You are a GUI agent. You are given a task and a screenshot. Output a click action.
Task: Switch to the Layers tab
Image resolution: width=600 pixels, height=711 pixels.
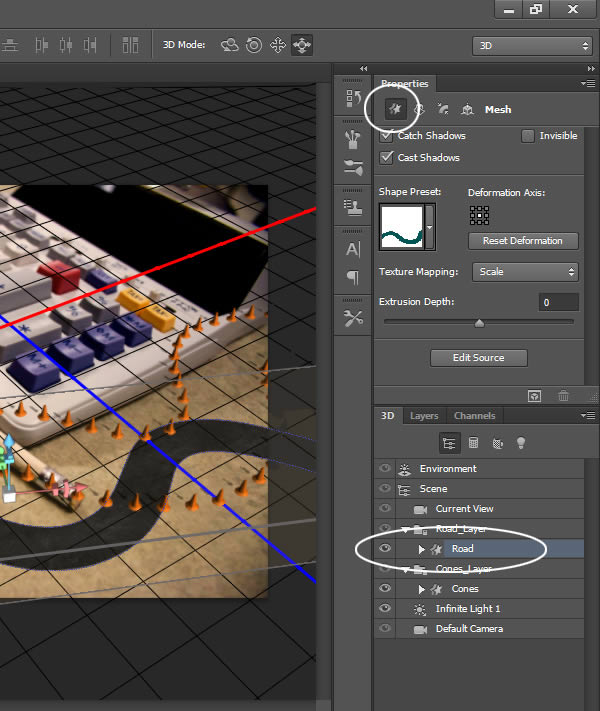[x=424, y=416]
